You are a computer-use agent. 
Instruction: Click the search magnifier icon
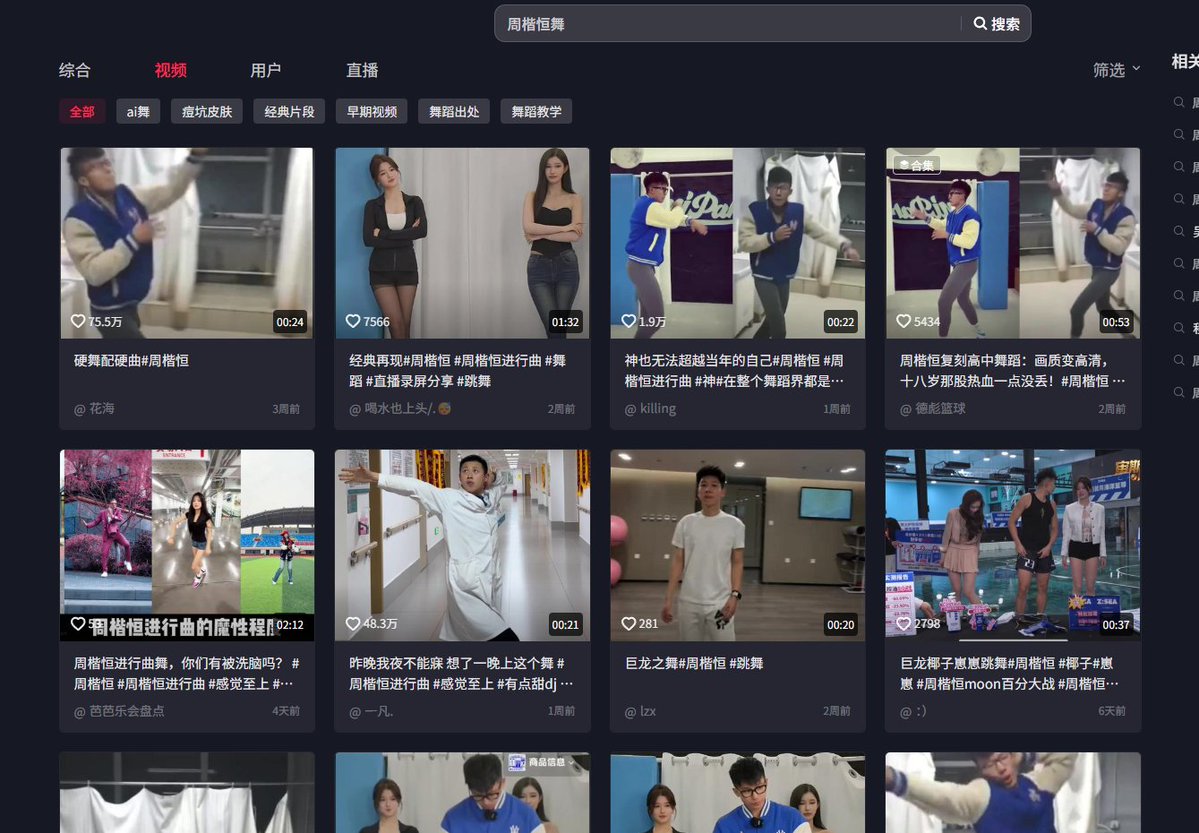click(980, 24)
